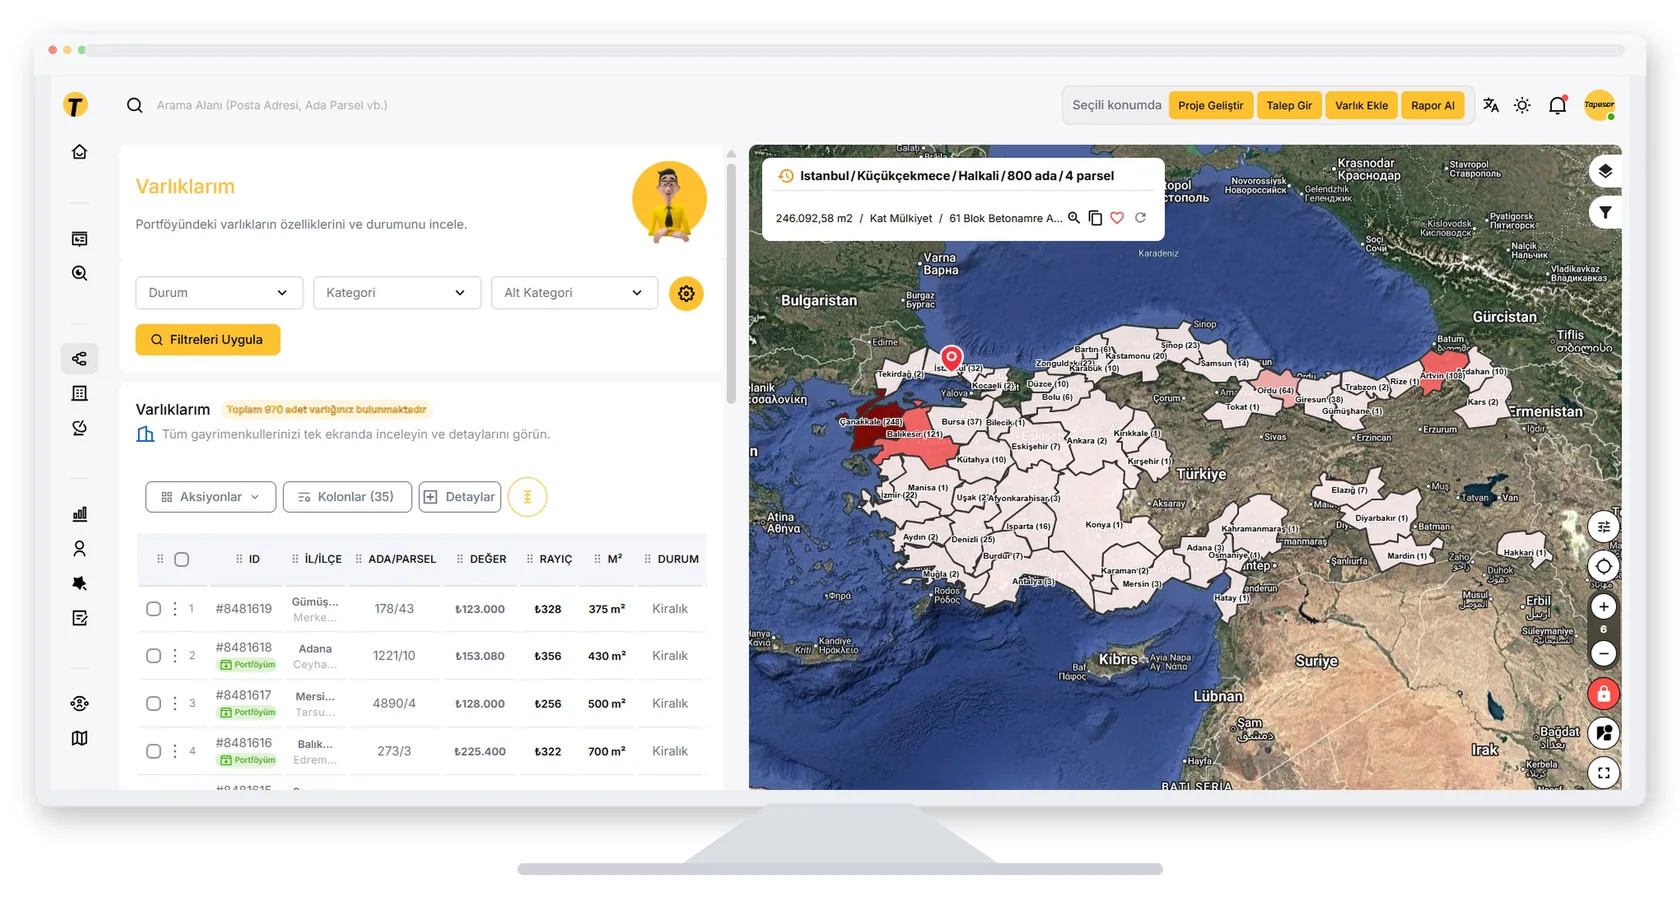
Task: Open Kolonlar (35) column selector
Action: [x=347, y=497]
